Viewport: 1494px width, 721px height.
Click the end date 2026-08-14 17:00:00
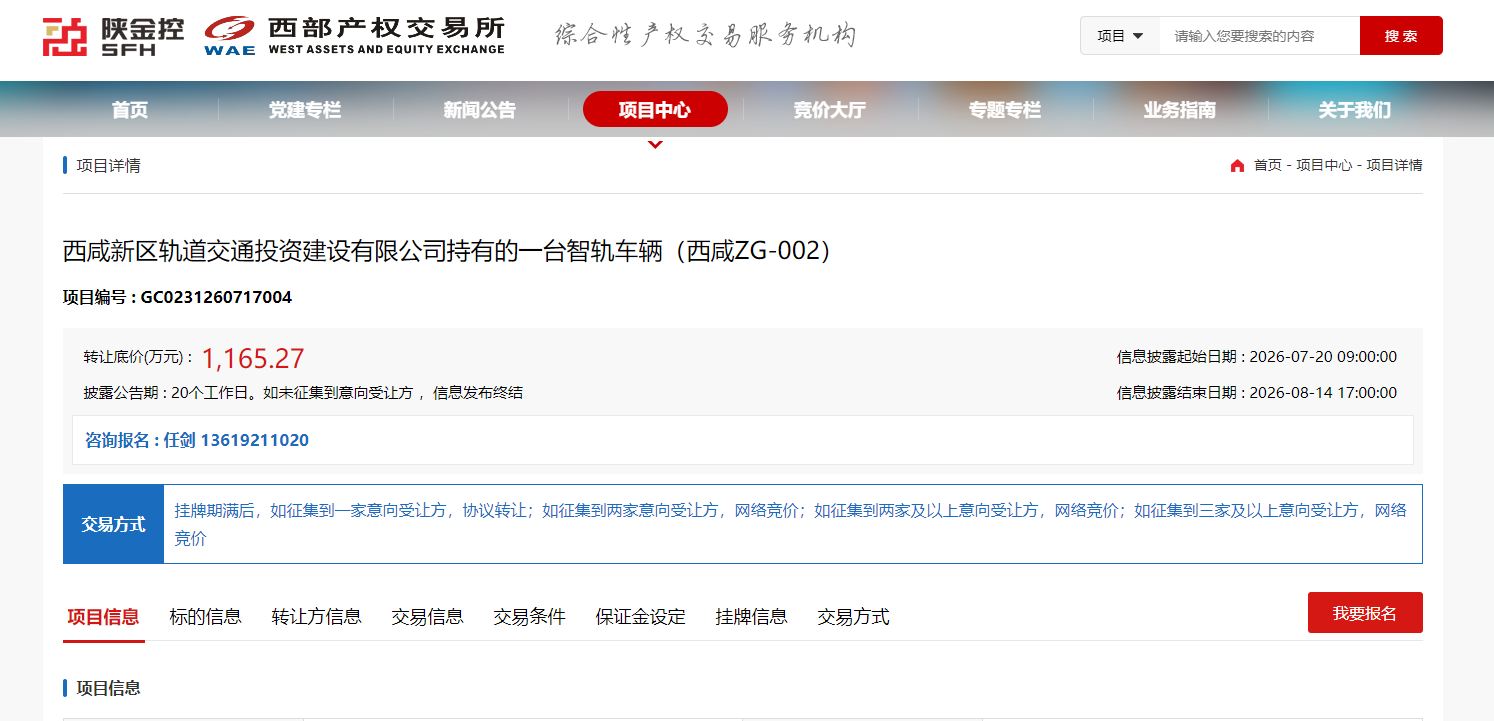point(1323,393)
